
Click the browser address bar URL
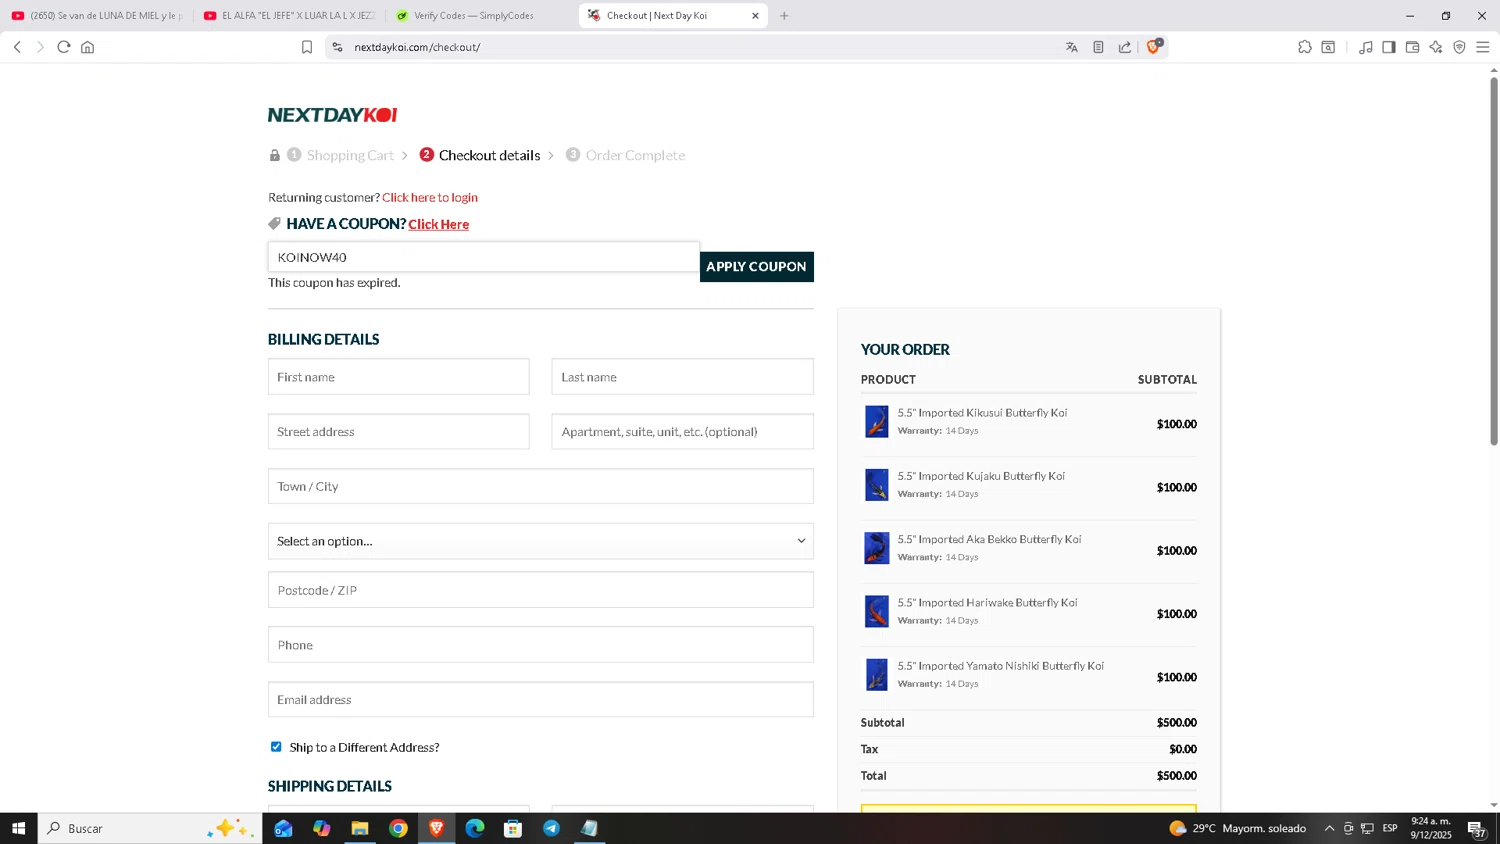pos(417,47)
